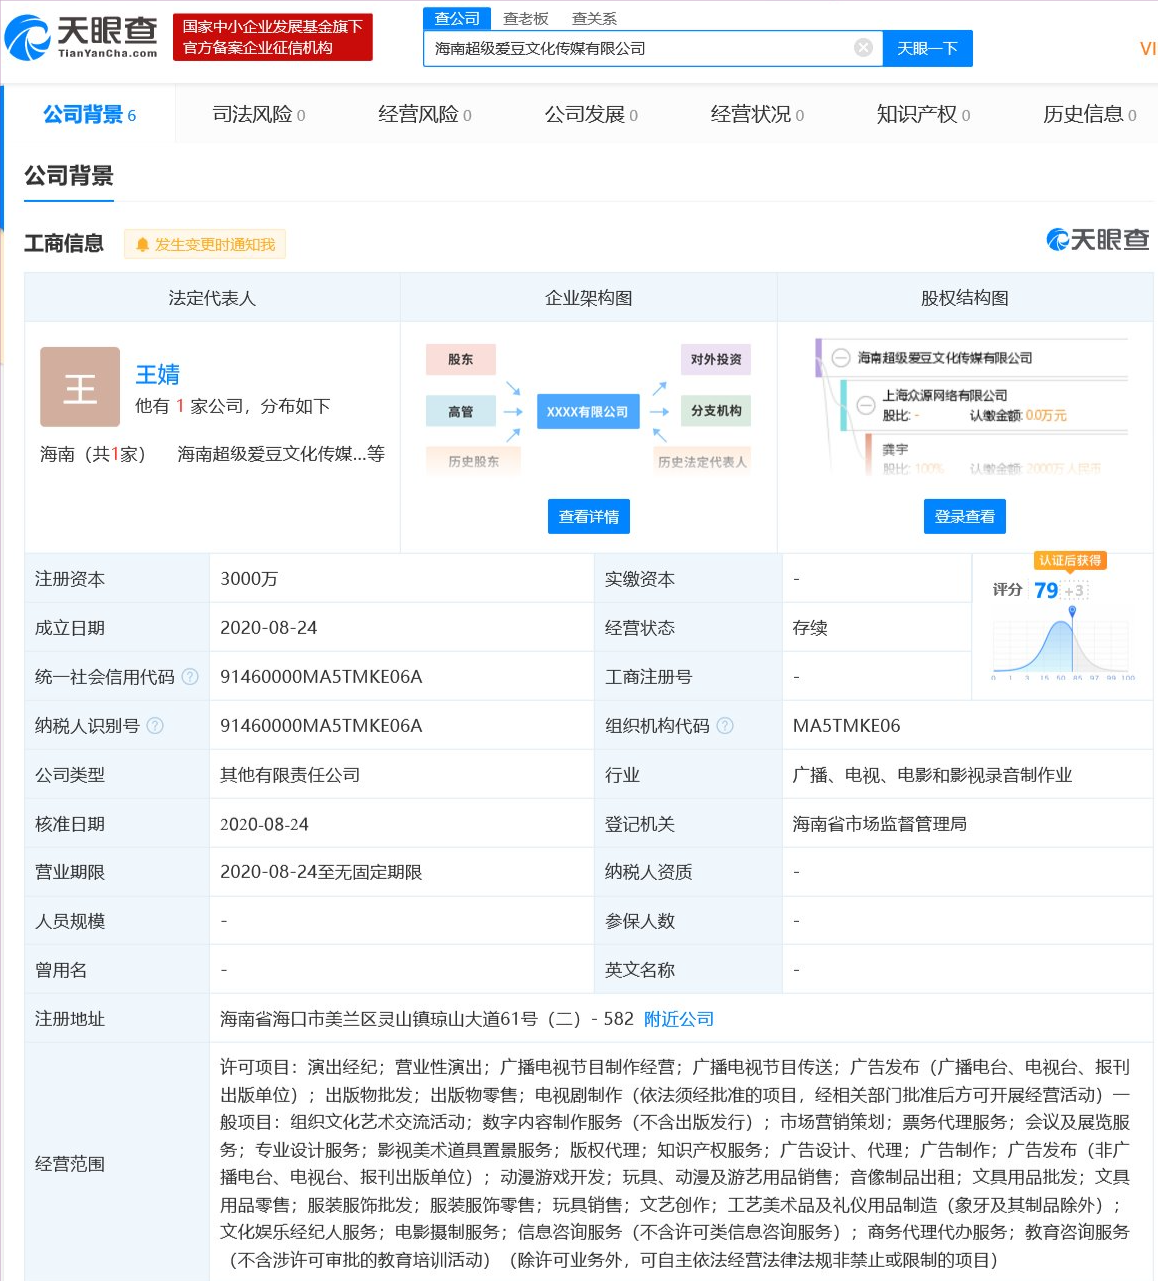Click the TianYanCha logo
The height and width of the screenshot is (1281, 1158).
coord(82,37)
